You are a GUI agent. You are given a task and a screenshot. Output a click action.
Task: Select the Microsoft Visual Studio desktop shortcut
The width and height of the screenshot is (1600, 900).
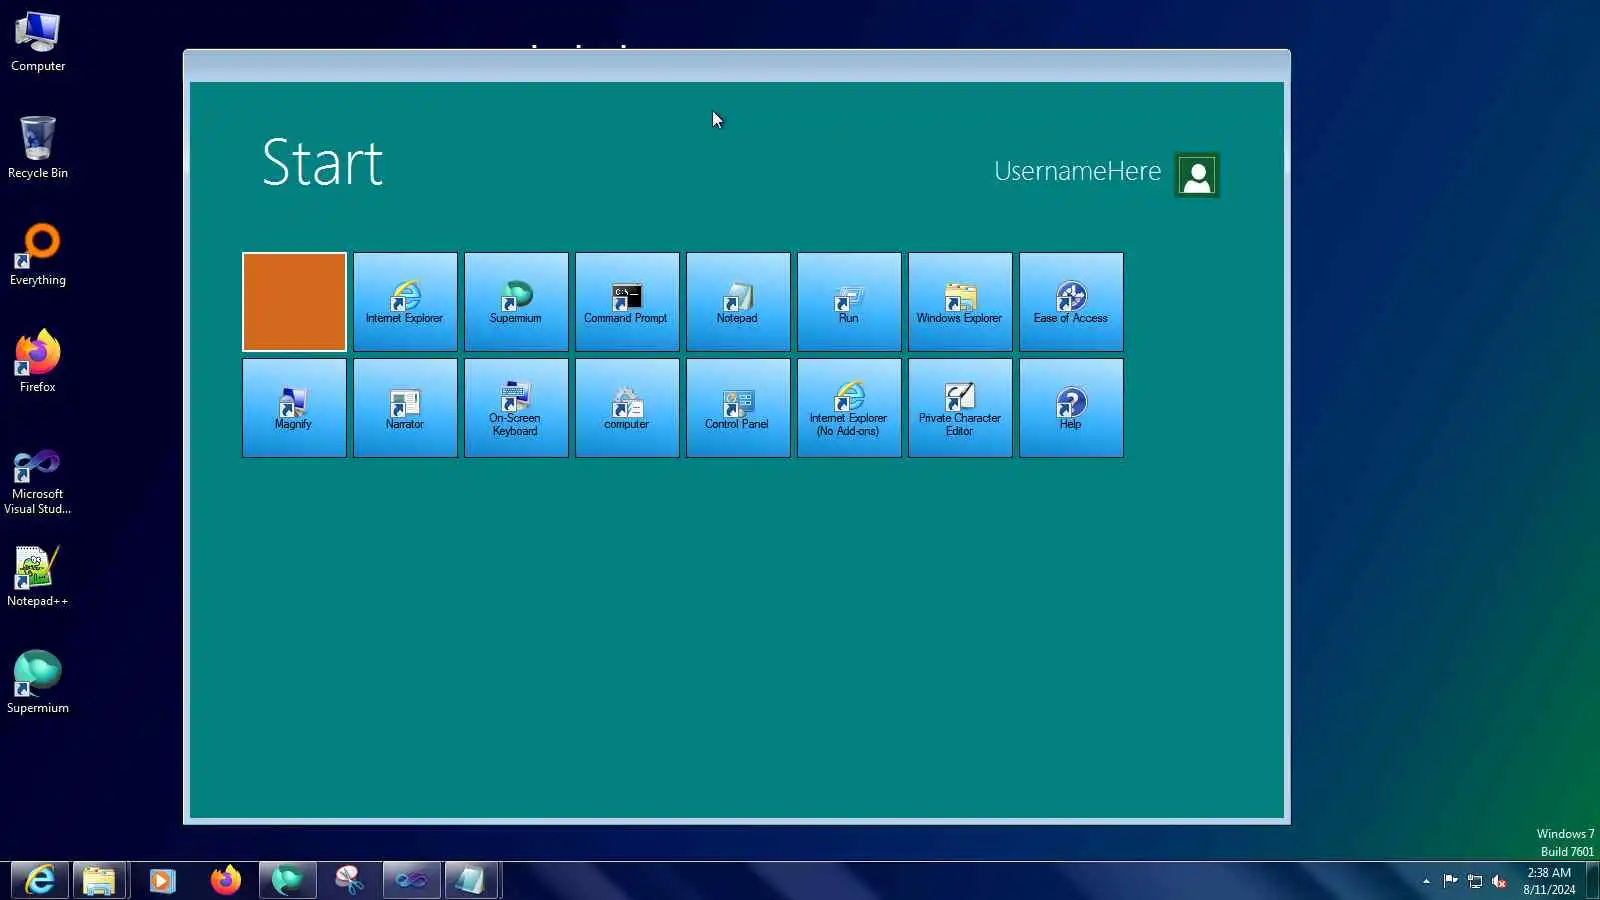[38, 482]
